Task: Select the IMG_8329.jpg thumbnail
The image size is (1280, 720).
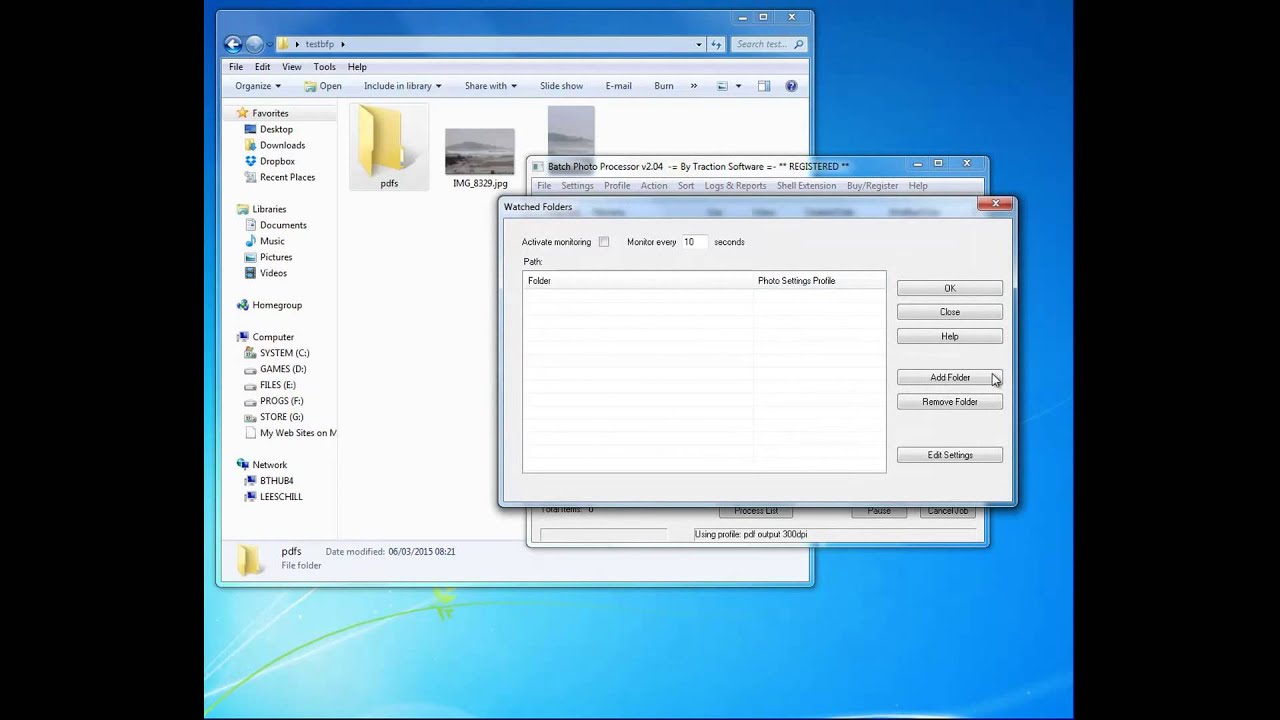Action: pos(480,151)
